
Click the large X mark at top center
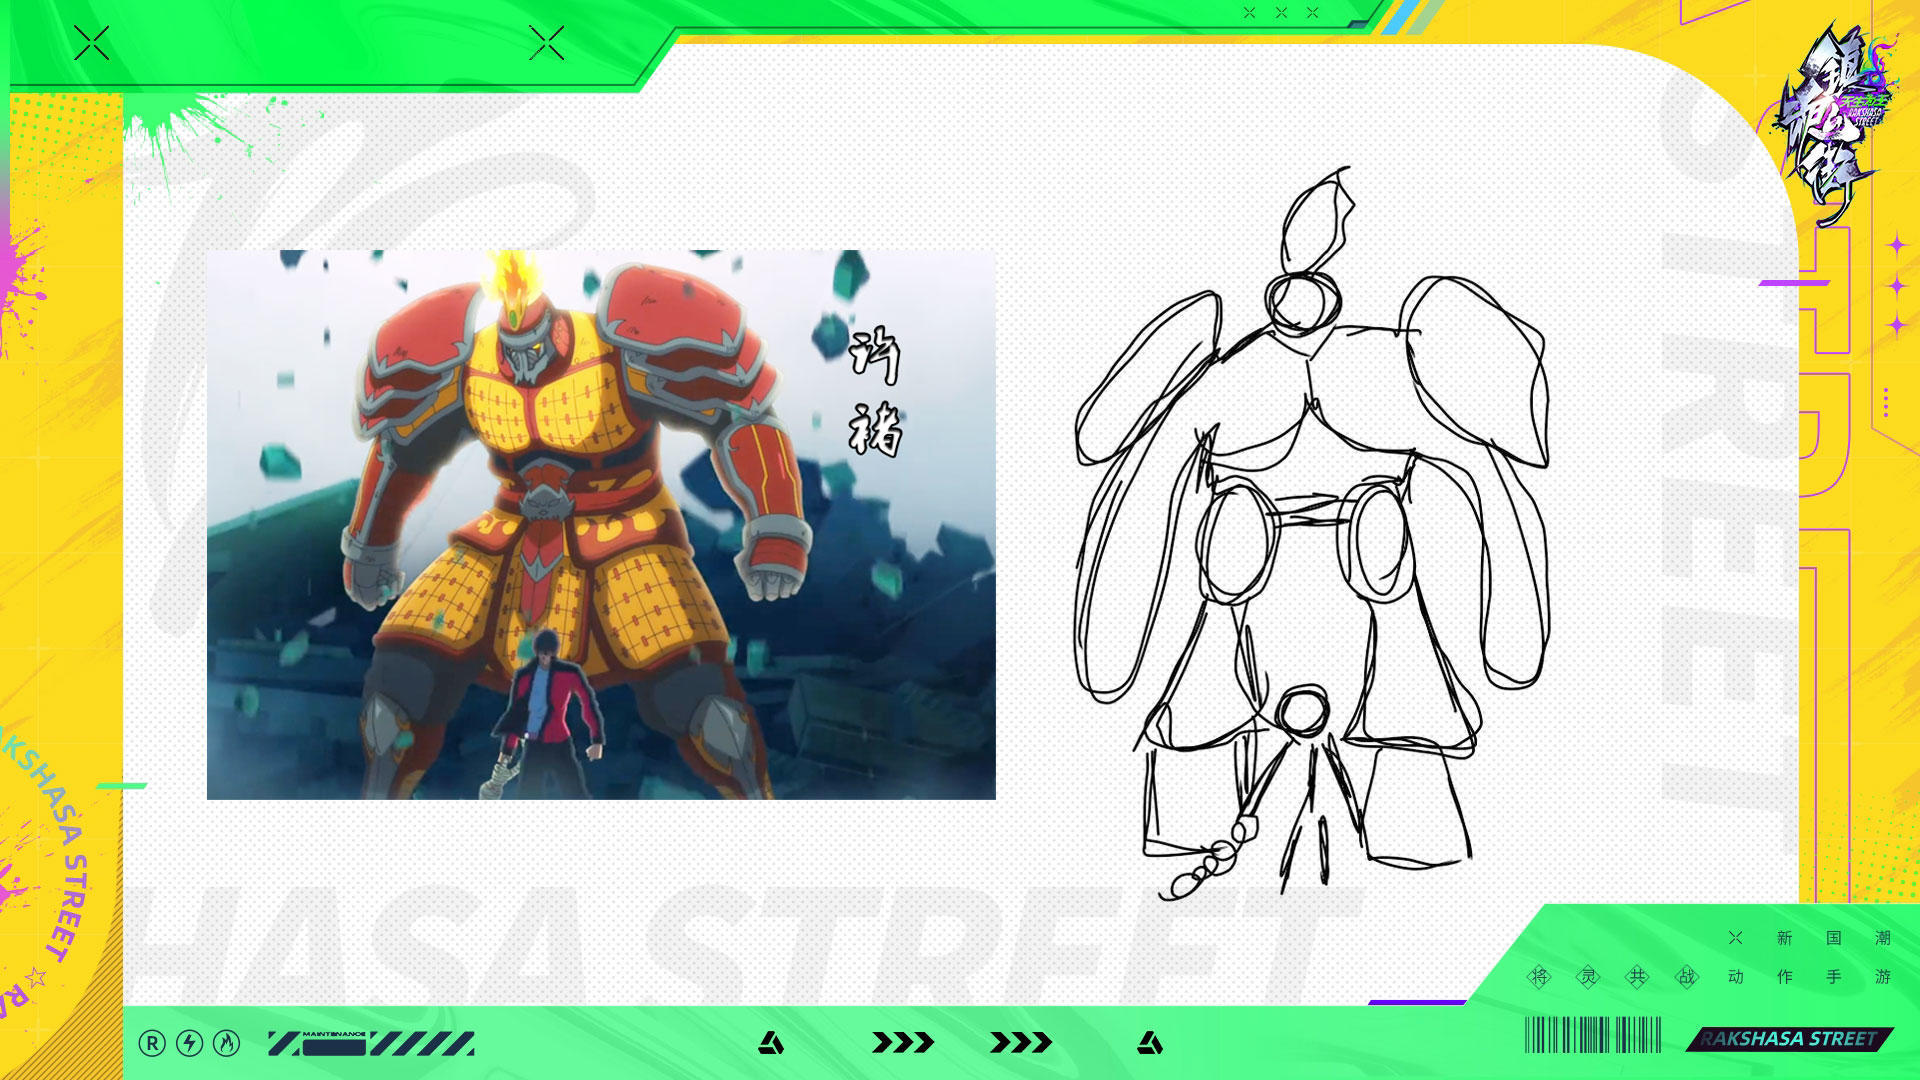547,43
